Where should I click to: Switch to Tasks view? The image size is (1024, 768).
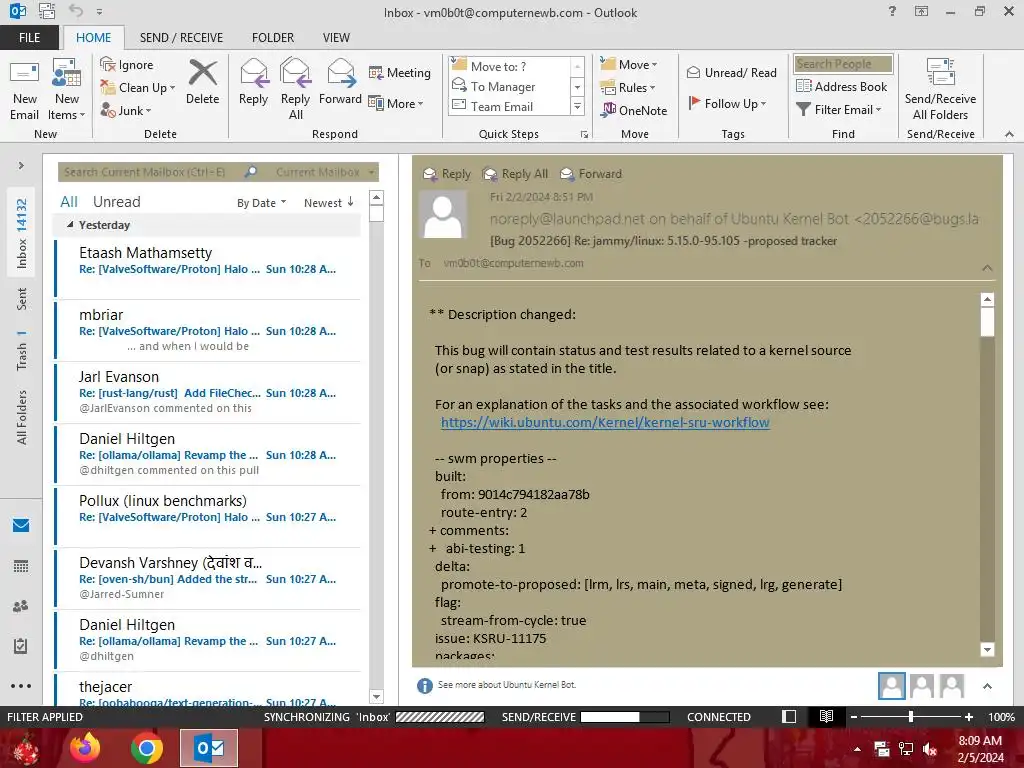(21, 646)
